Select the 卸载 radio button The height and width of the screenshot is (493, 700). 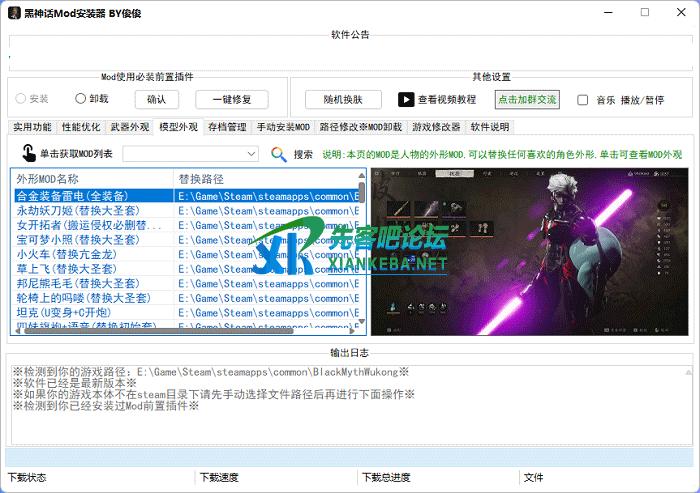pyautogui.click(x=81, y=99)
